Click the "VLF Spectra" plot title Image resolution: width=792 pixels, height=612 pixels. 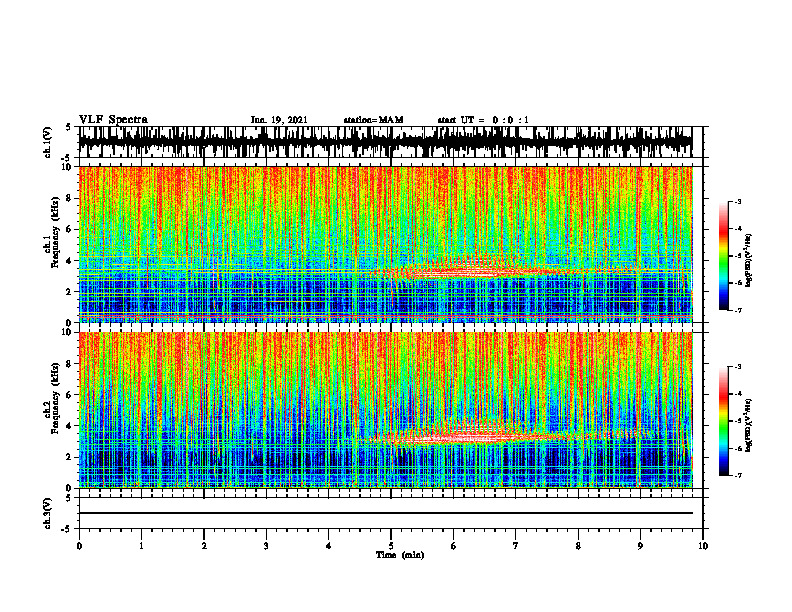click(113, 120)
